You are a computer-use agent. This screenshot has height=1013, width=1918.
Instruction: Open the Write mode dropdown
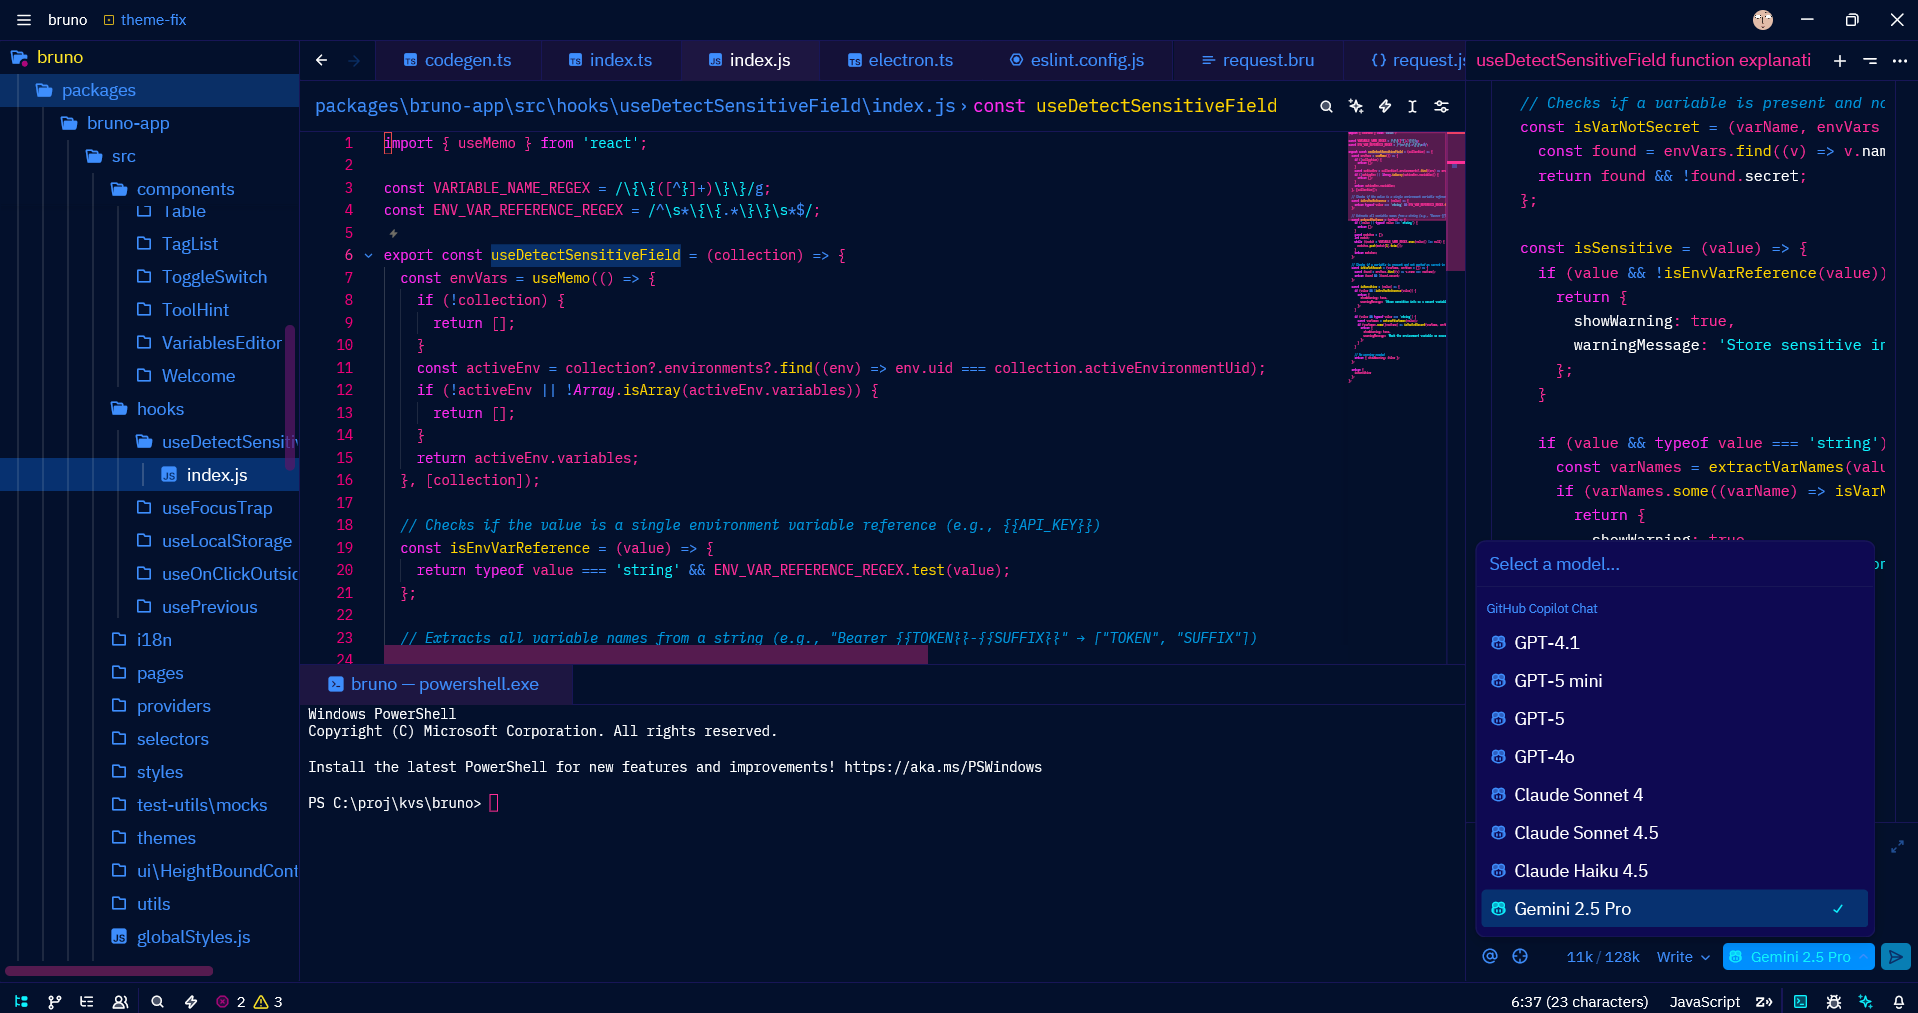[1683, 957]
